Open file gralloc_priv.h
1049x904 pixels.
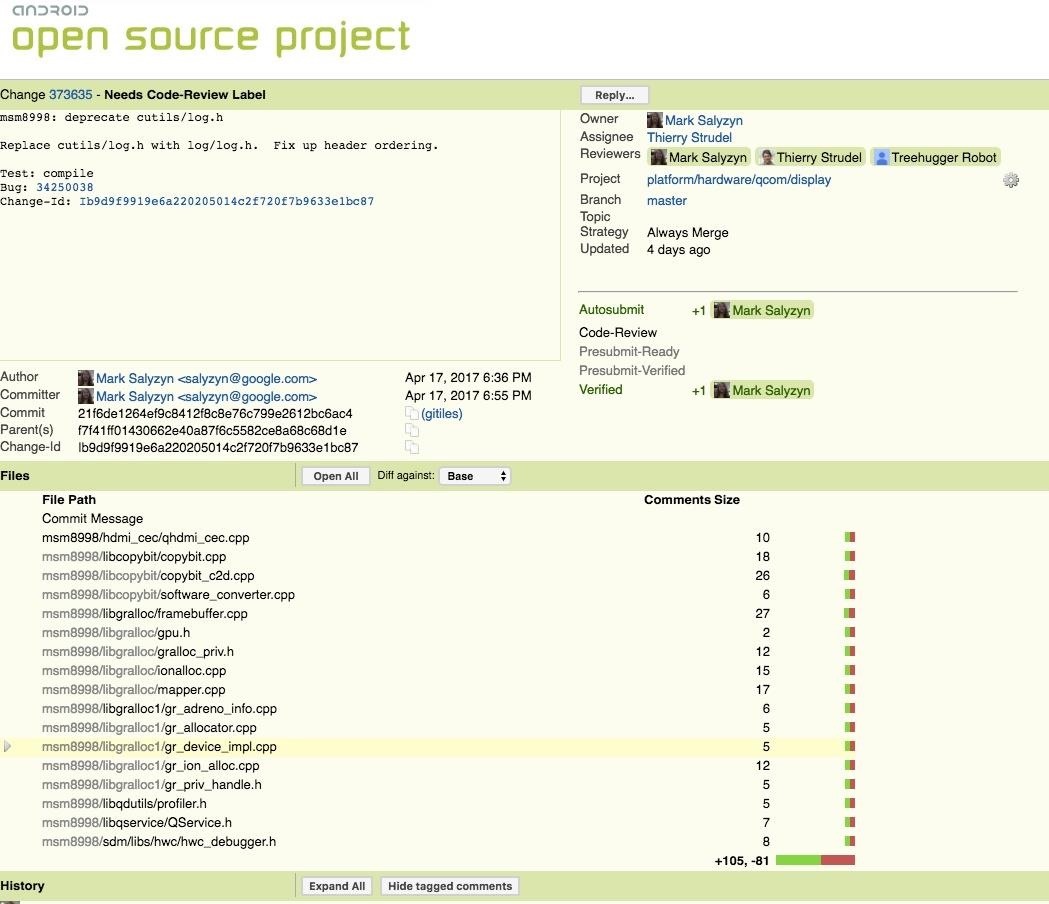coord(138,651)
